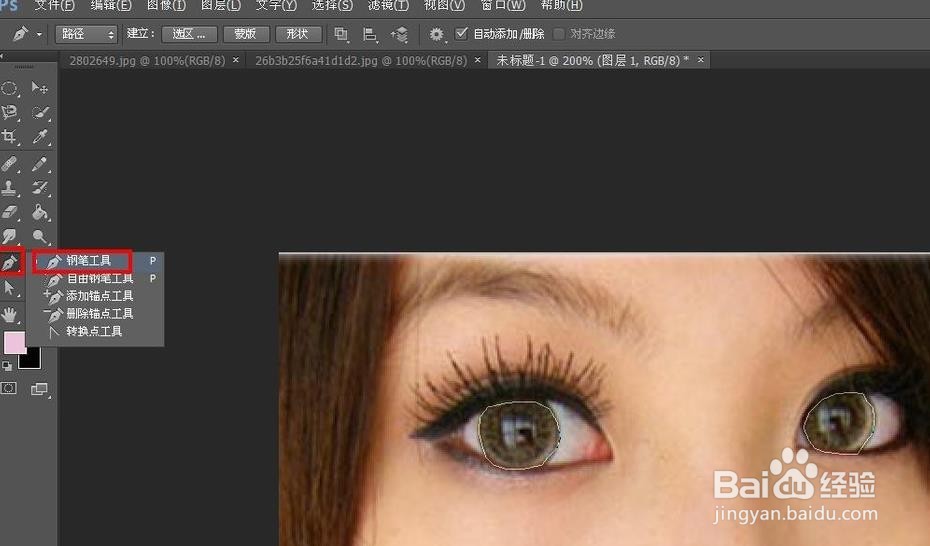This screenshot has height=546, width=930.
Task: Toggle the 对齐边缘 checkbox
Action: click(x=558, y=34)
